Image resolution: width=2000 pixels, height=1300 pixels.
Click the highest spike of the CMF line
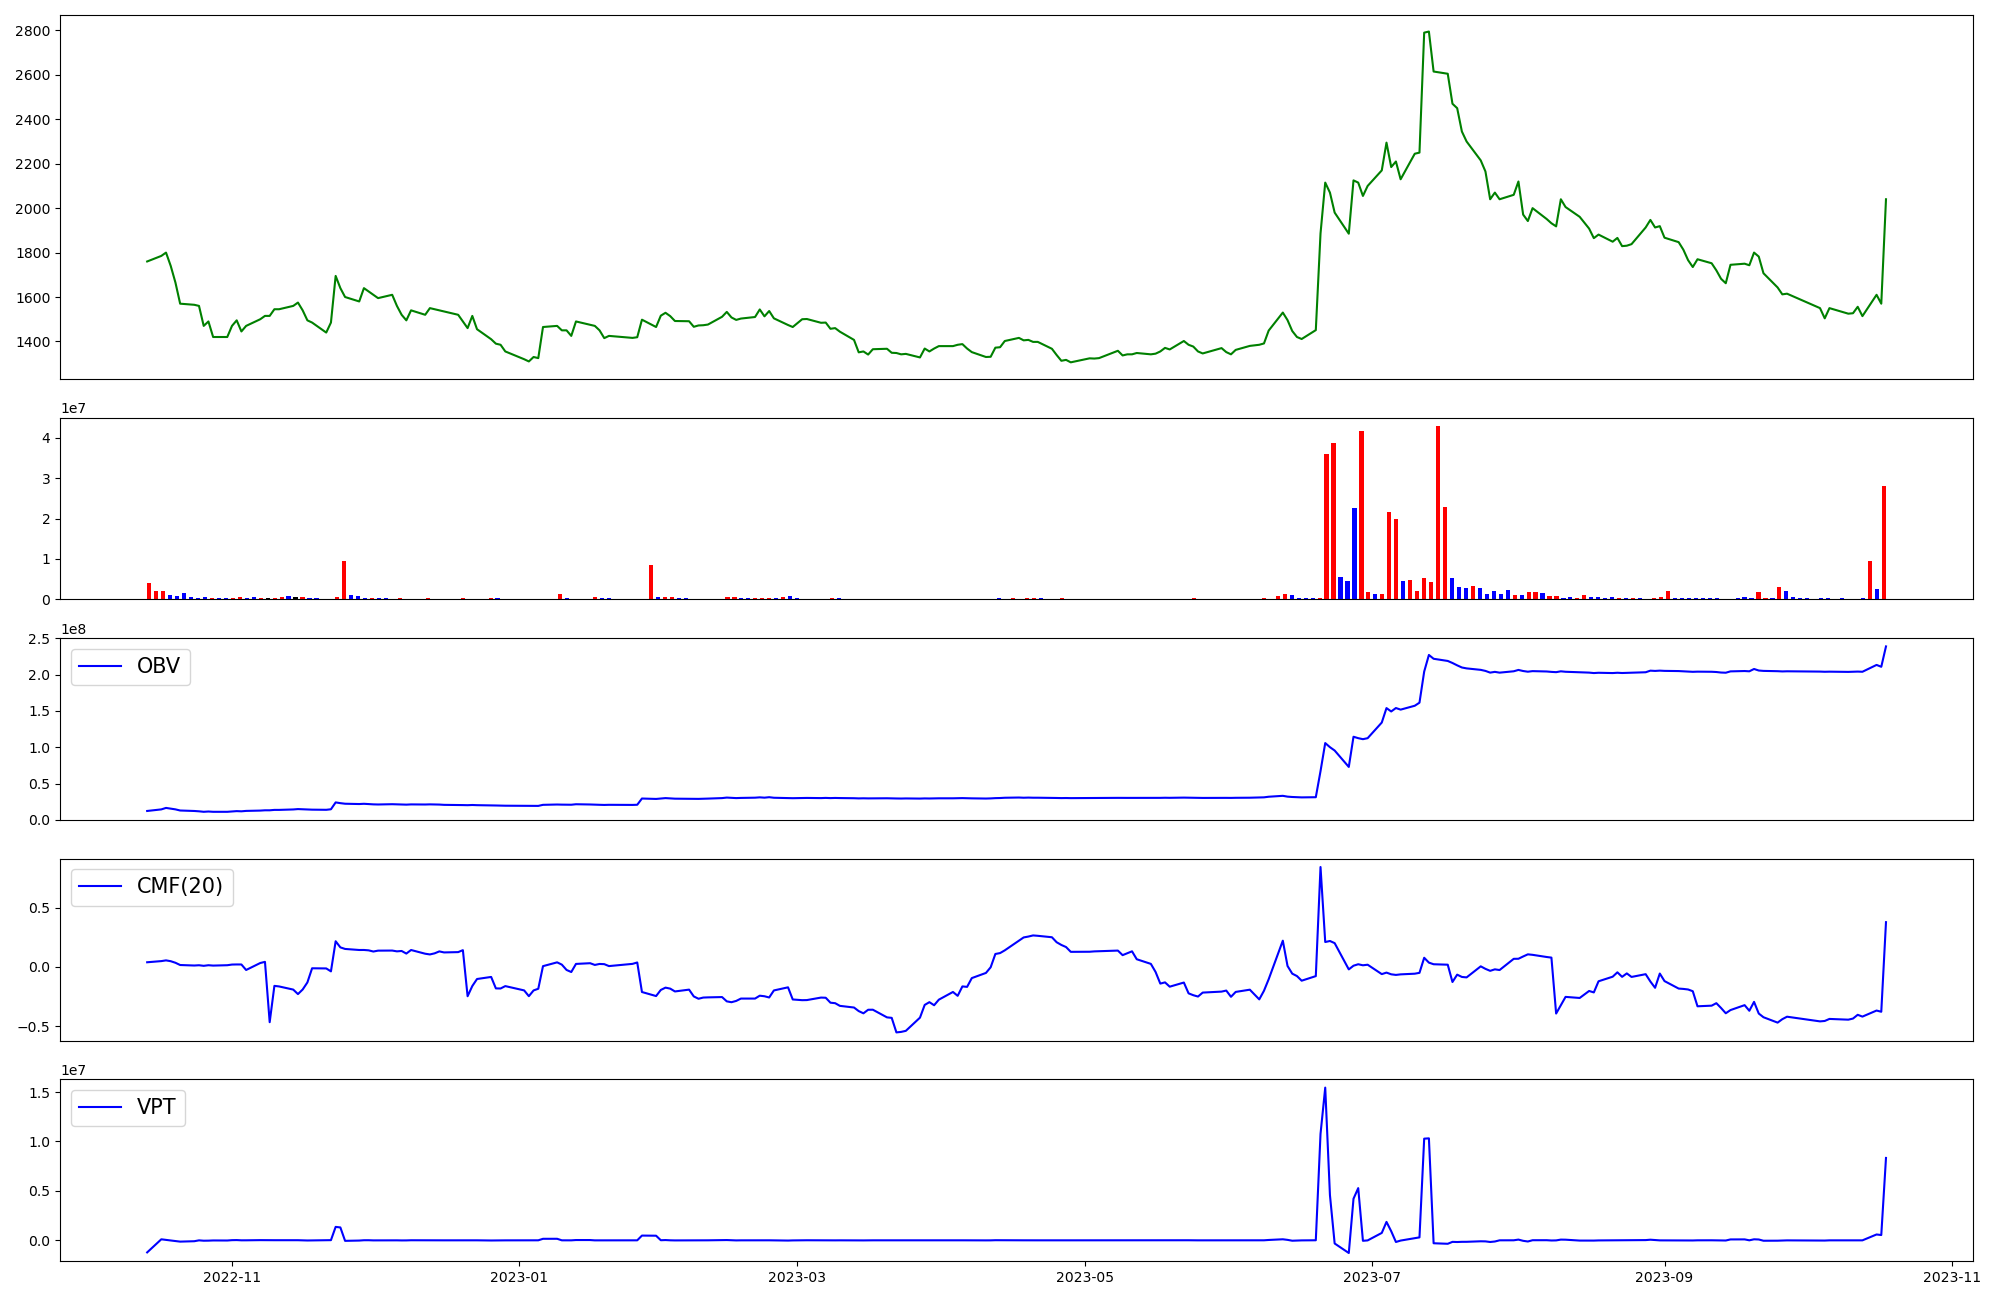pyautogui.click(x=1320, y=868)
